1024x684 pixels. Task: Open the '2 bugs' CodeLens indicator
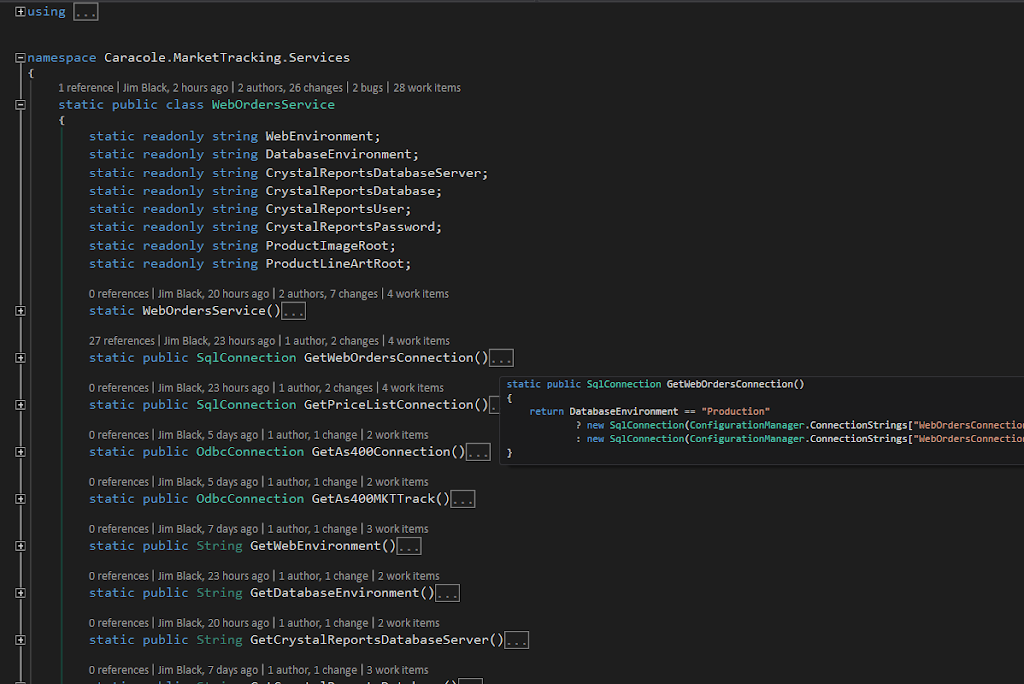coord(368,88)
